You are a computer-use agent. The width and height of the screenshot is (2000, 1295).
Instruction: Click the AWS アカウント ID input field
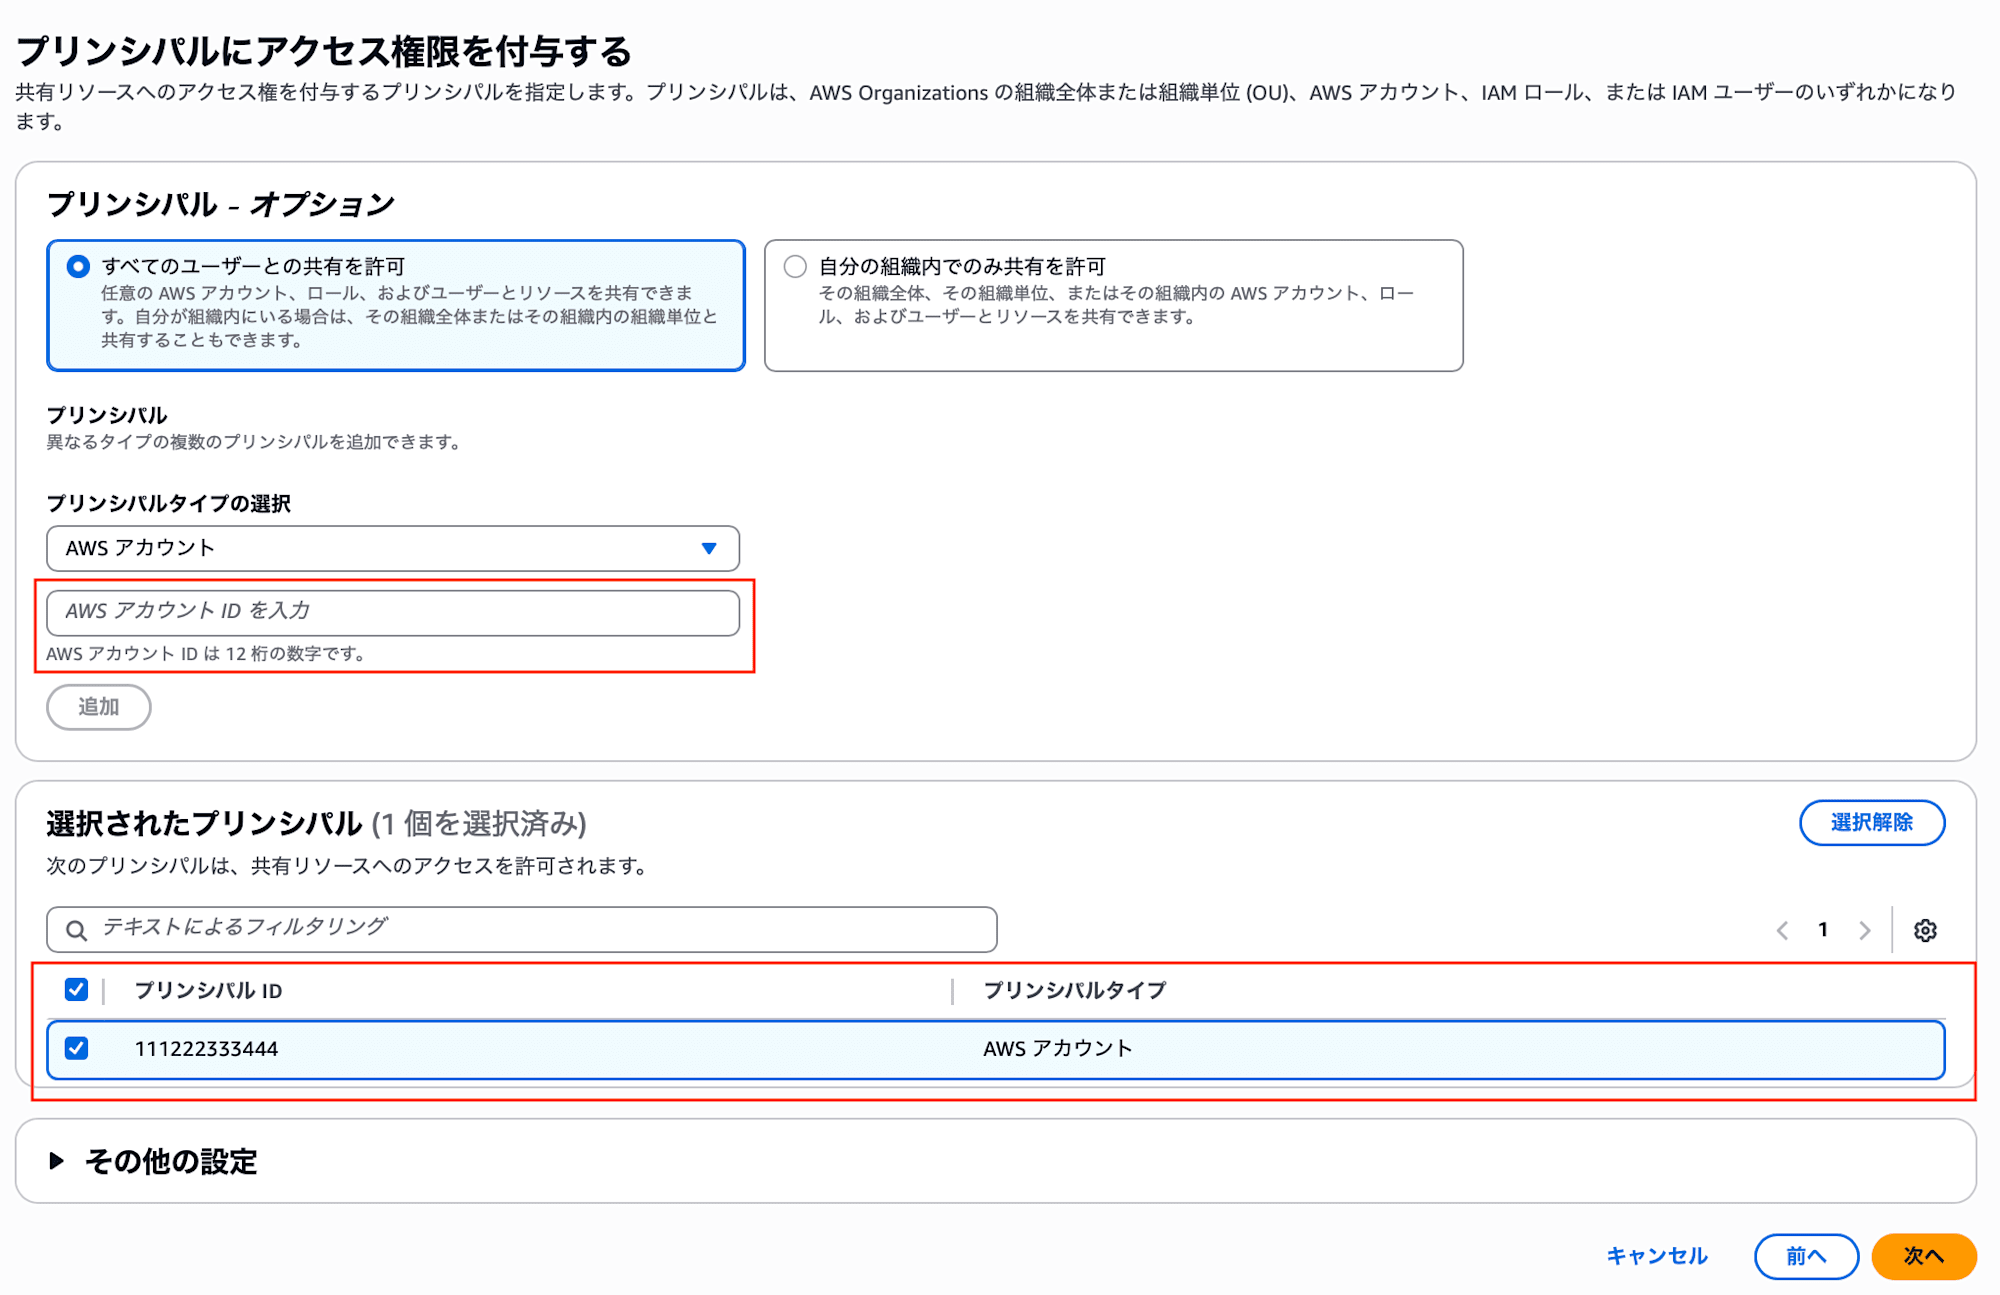click(392, 611)
